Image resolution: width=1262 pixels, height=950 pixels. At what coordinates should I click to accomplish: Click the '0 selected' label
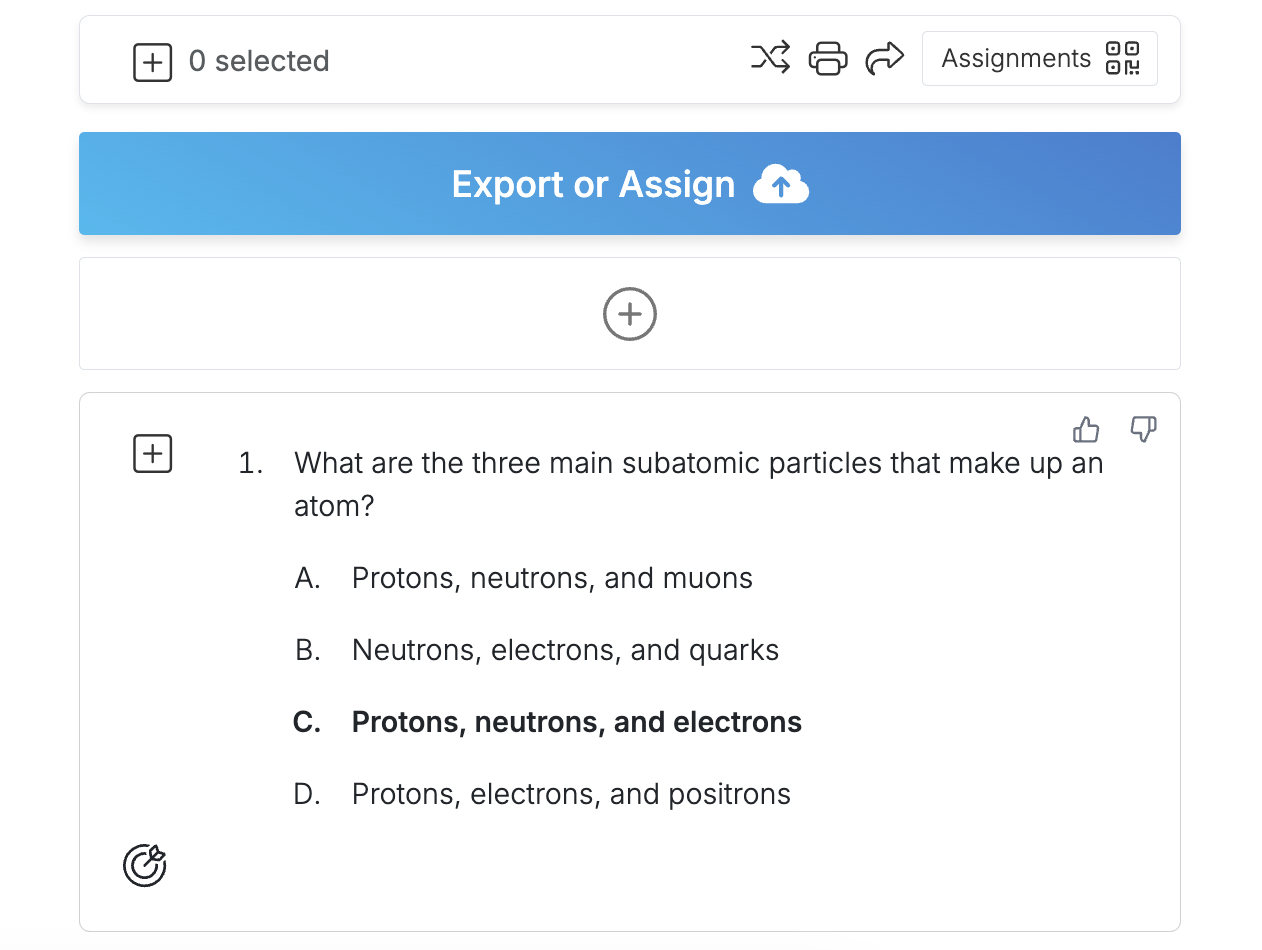(259, 62)
